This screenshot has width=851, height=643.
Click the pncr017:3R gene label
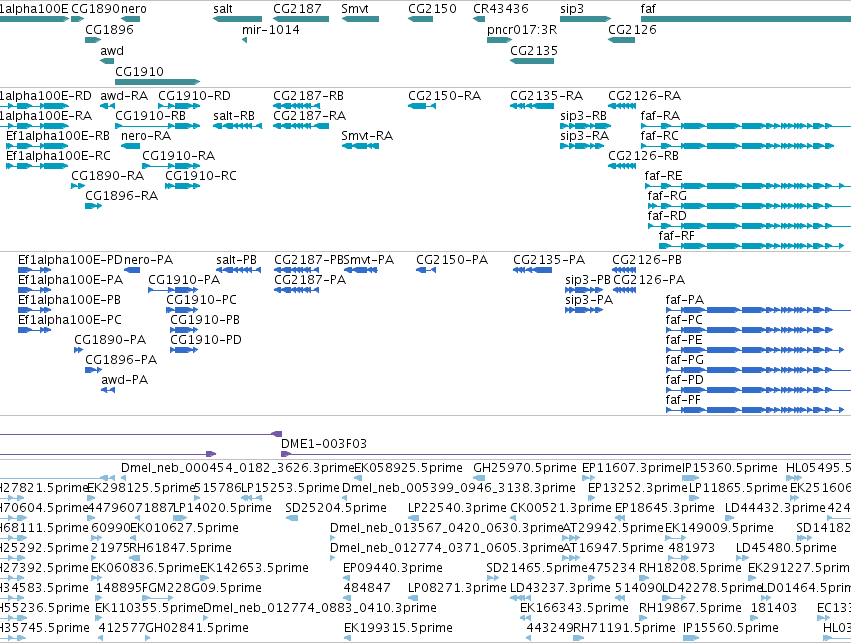(522, 30)
